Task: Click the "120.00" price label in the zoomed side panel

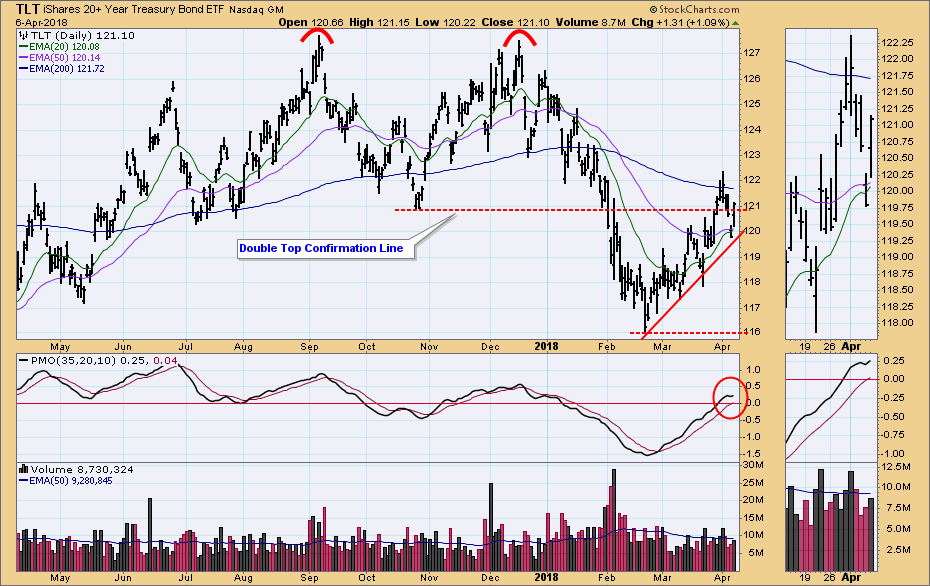Action: [x=897, y=191]
